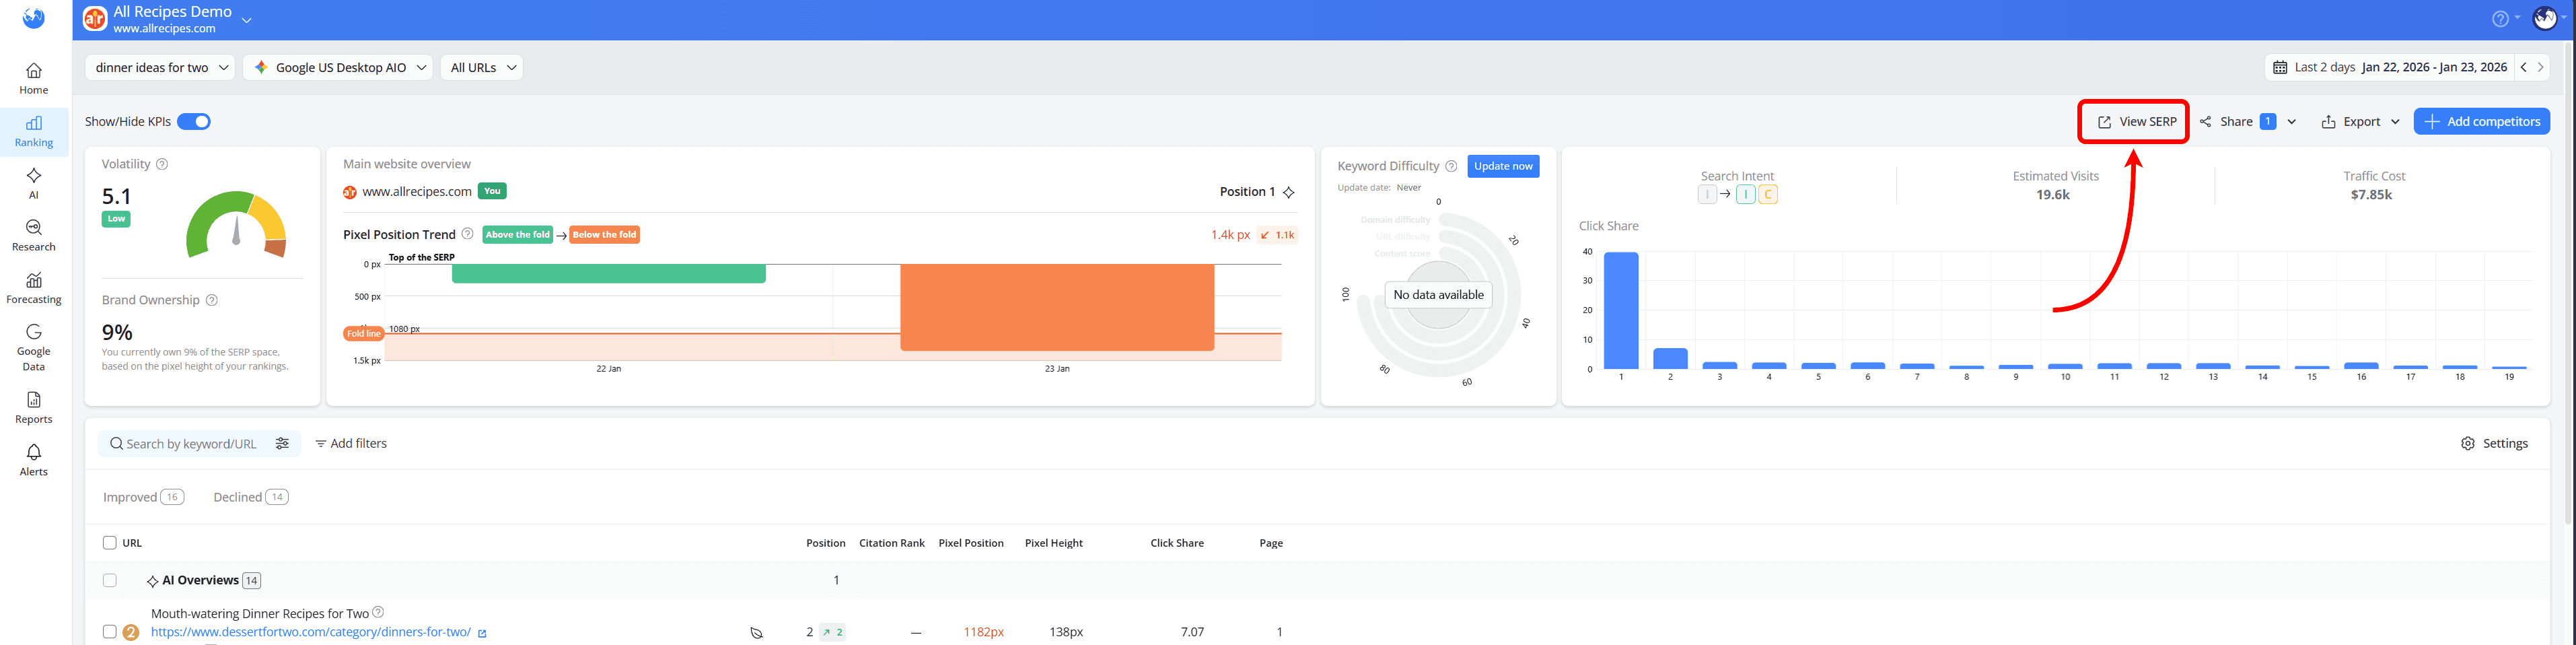The image size is (2576, 645).
Task: Click the www.allrecipes.com website overview link
Action: [x=417, y=191]
